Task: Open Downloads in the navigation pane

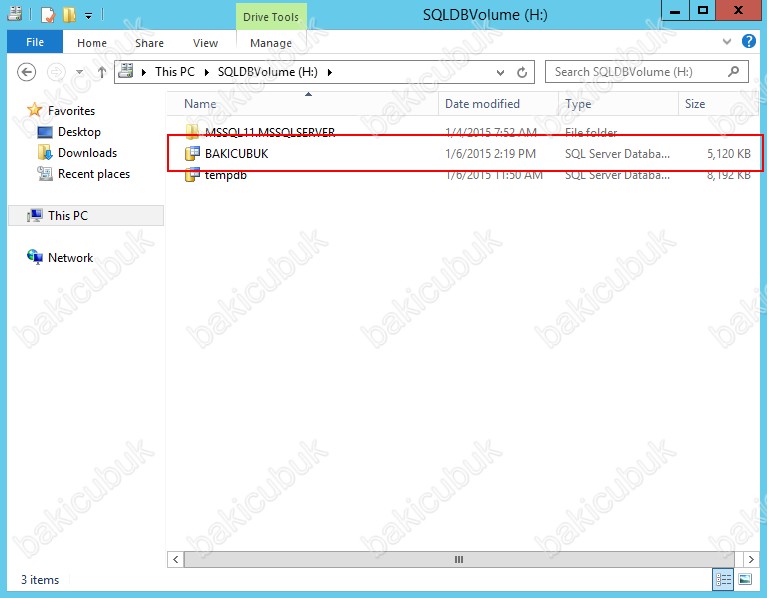Action: 88,153
